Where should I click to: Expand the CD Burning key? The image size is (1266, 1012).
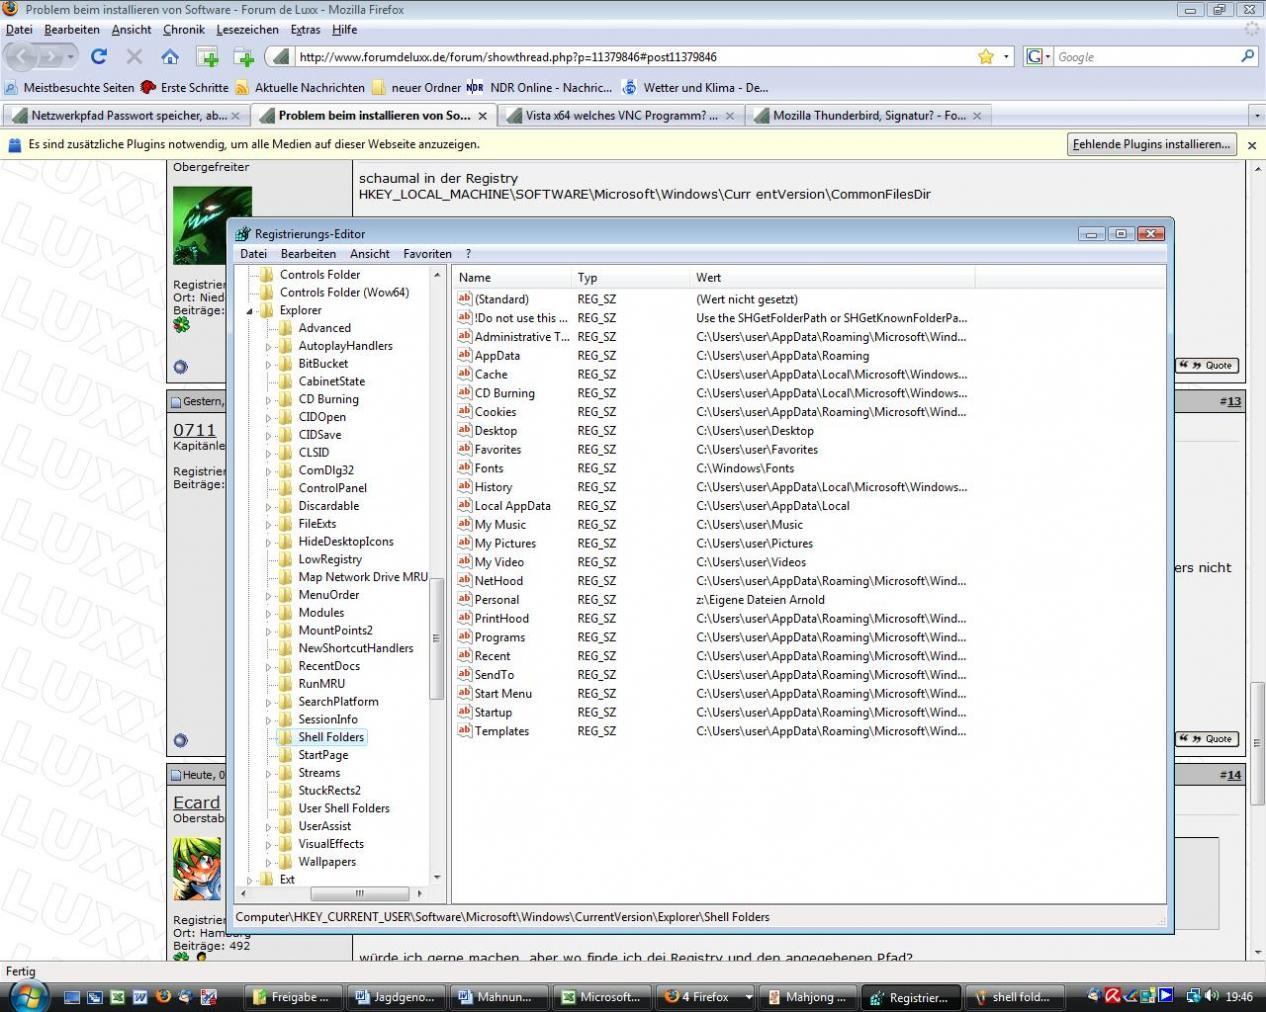(x=268, y=400)
